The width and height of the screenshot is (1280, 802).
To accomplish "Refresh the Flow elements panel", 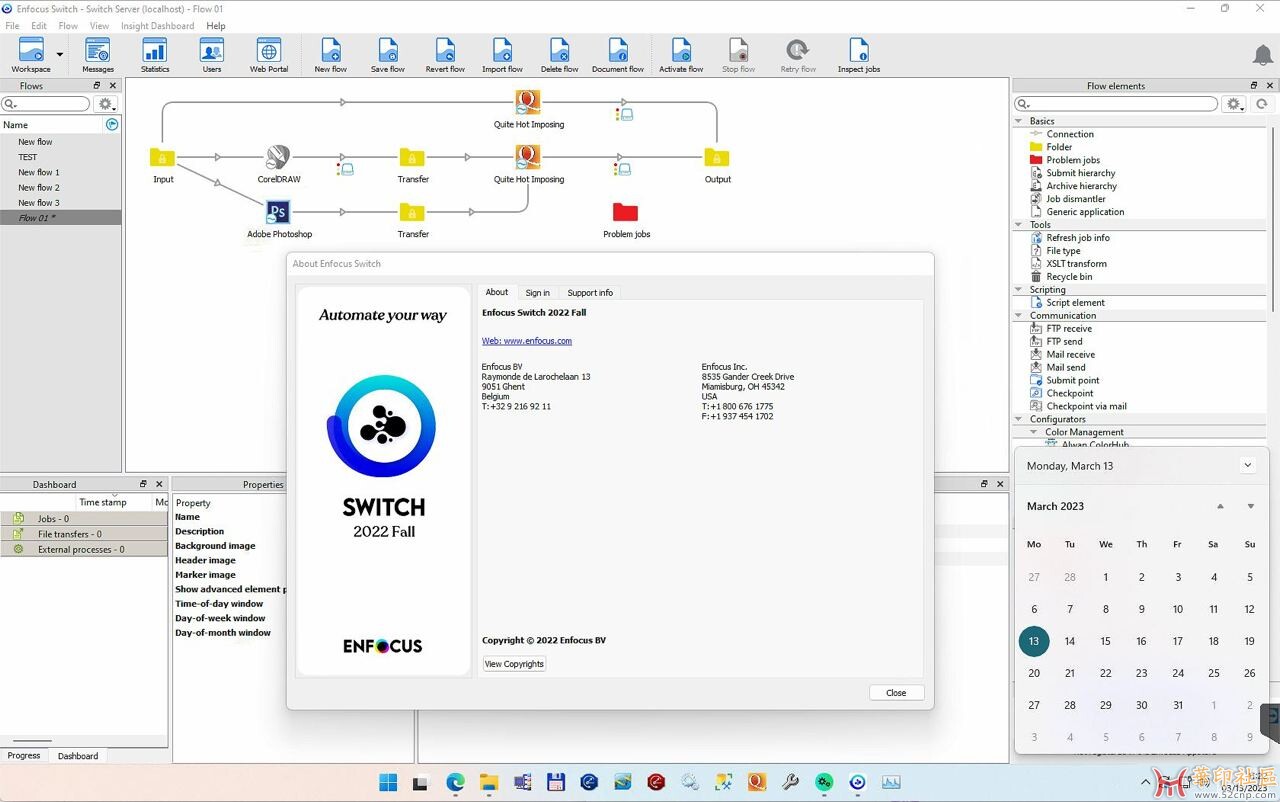I will tap(1262, 104).
